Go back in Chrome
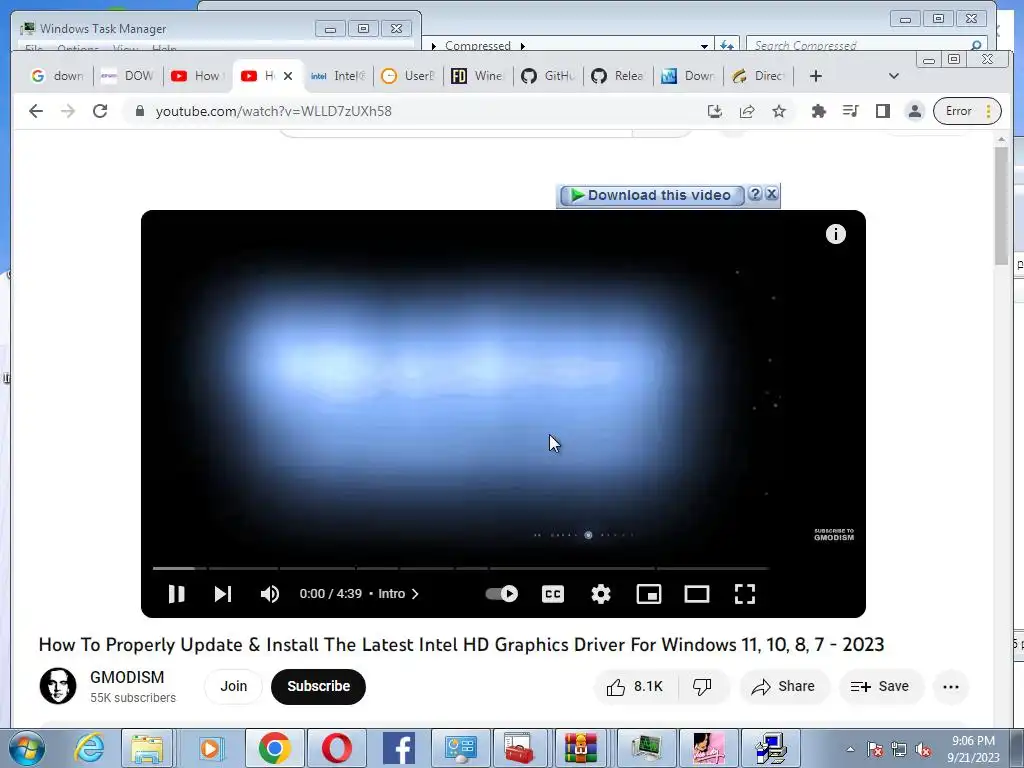This screenshot has height=768, width=1024. click(36, 111)
